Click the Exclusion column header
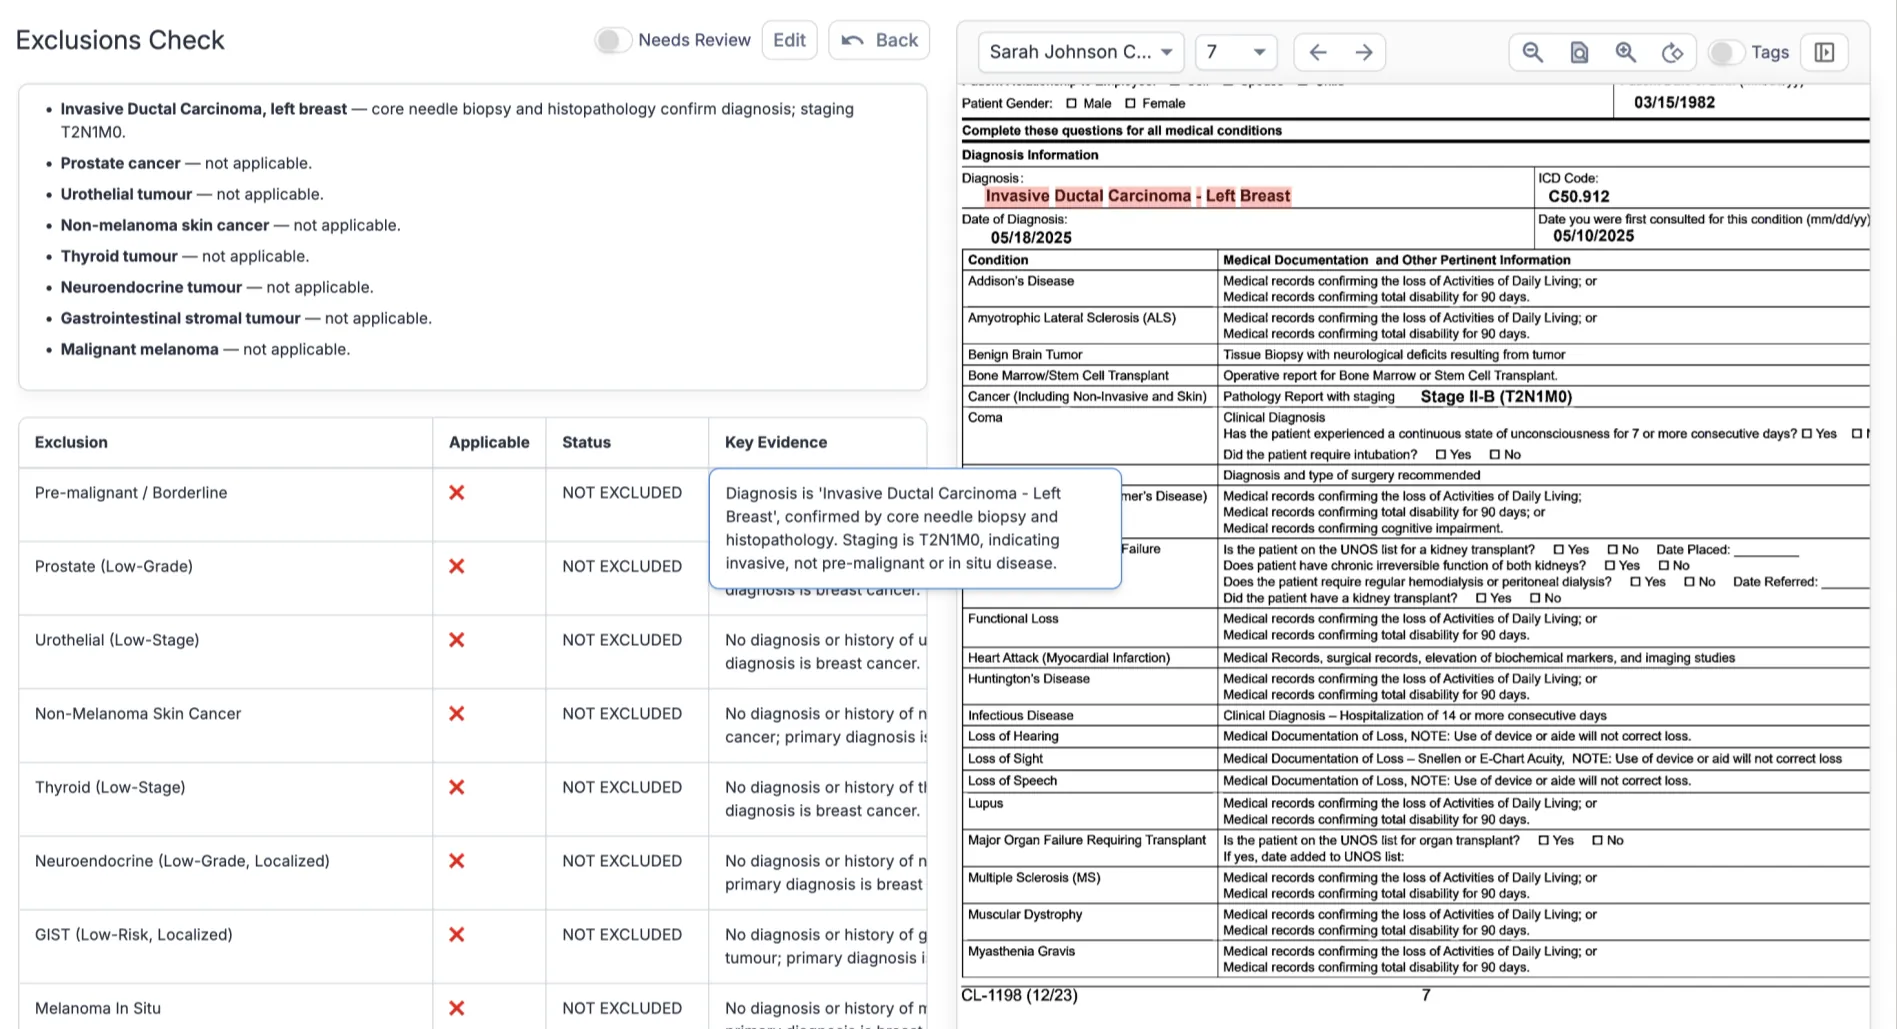The width and height of the screenshot is (1897, 1029). 71,442
